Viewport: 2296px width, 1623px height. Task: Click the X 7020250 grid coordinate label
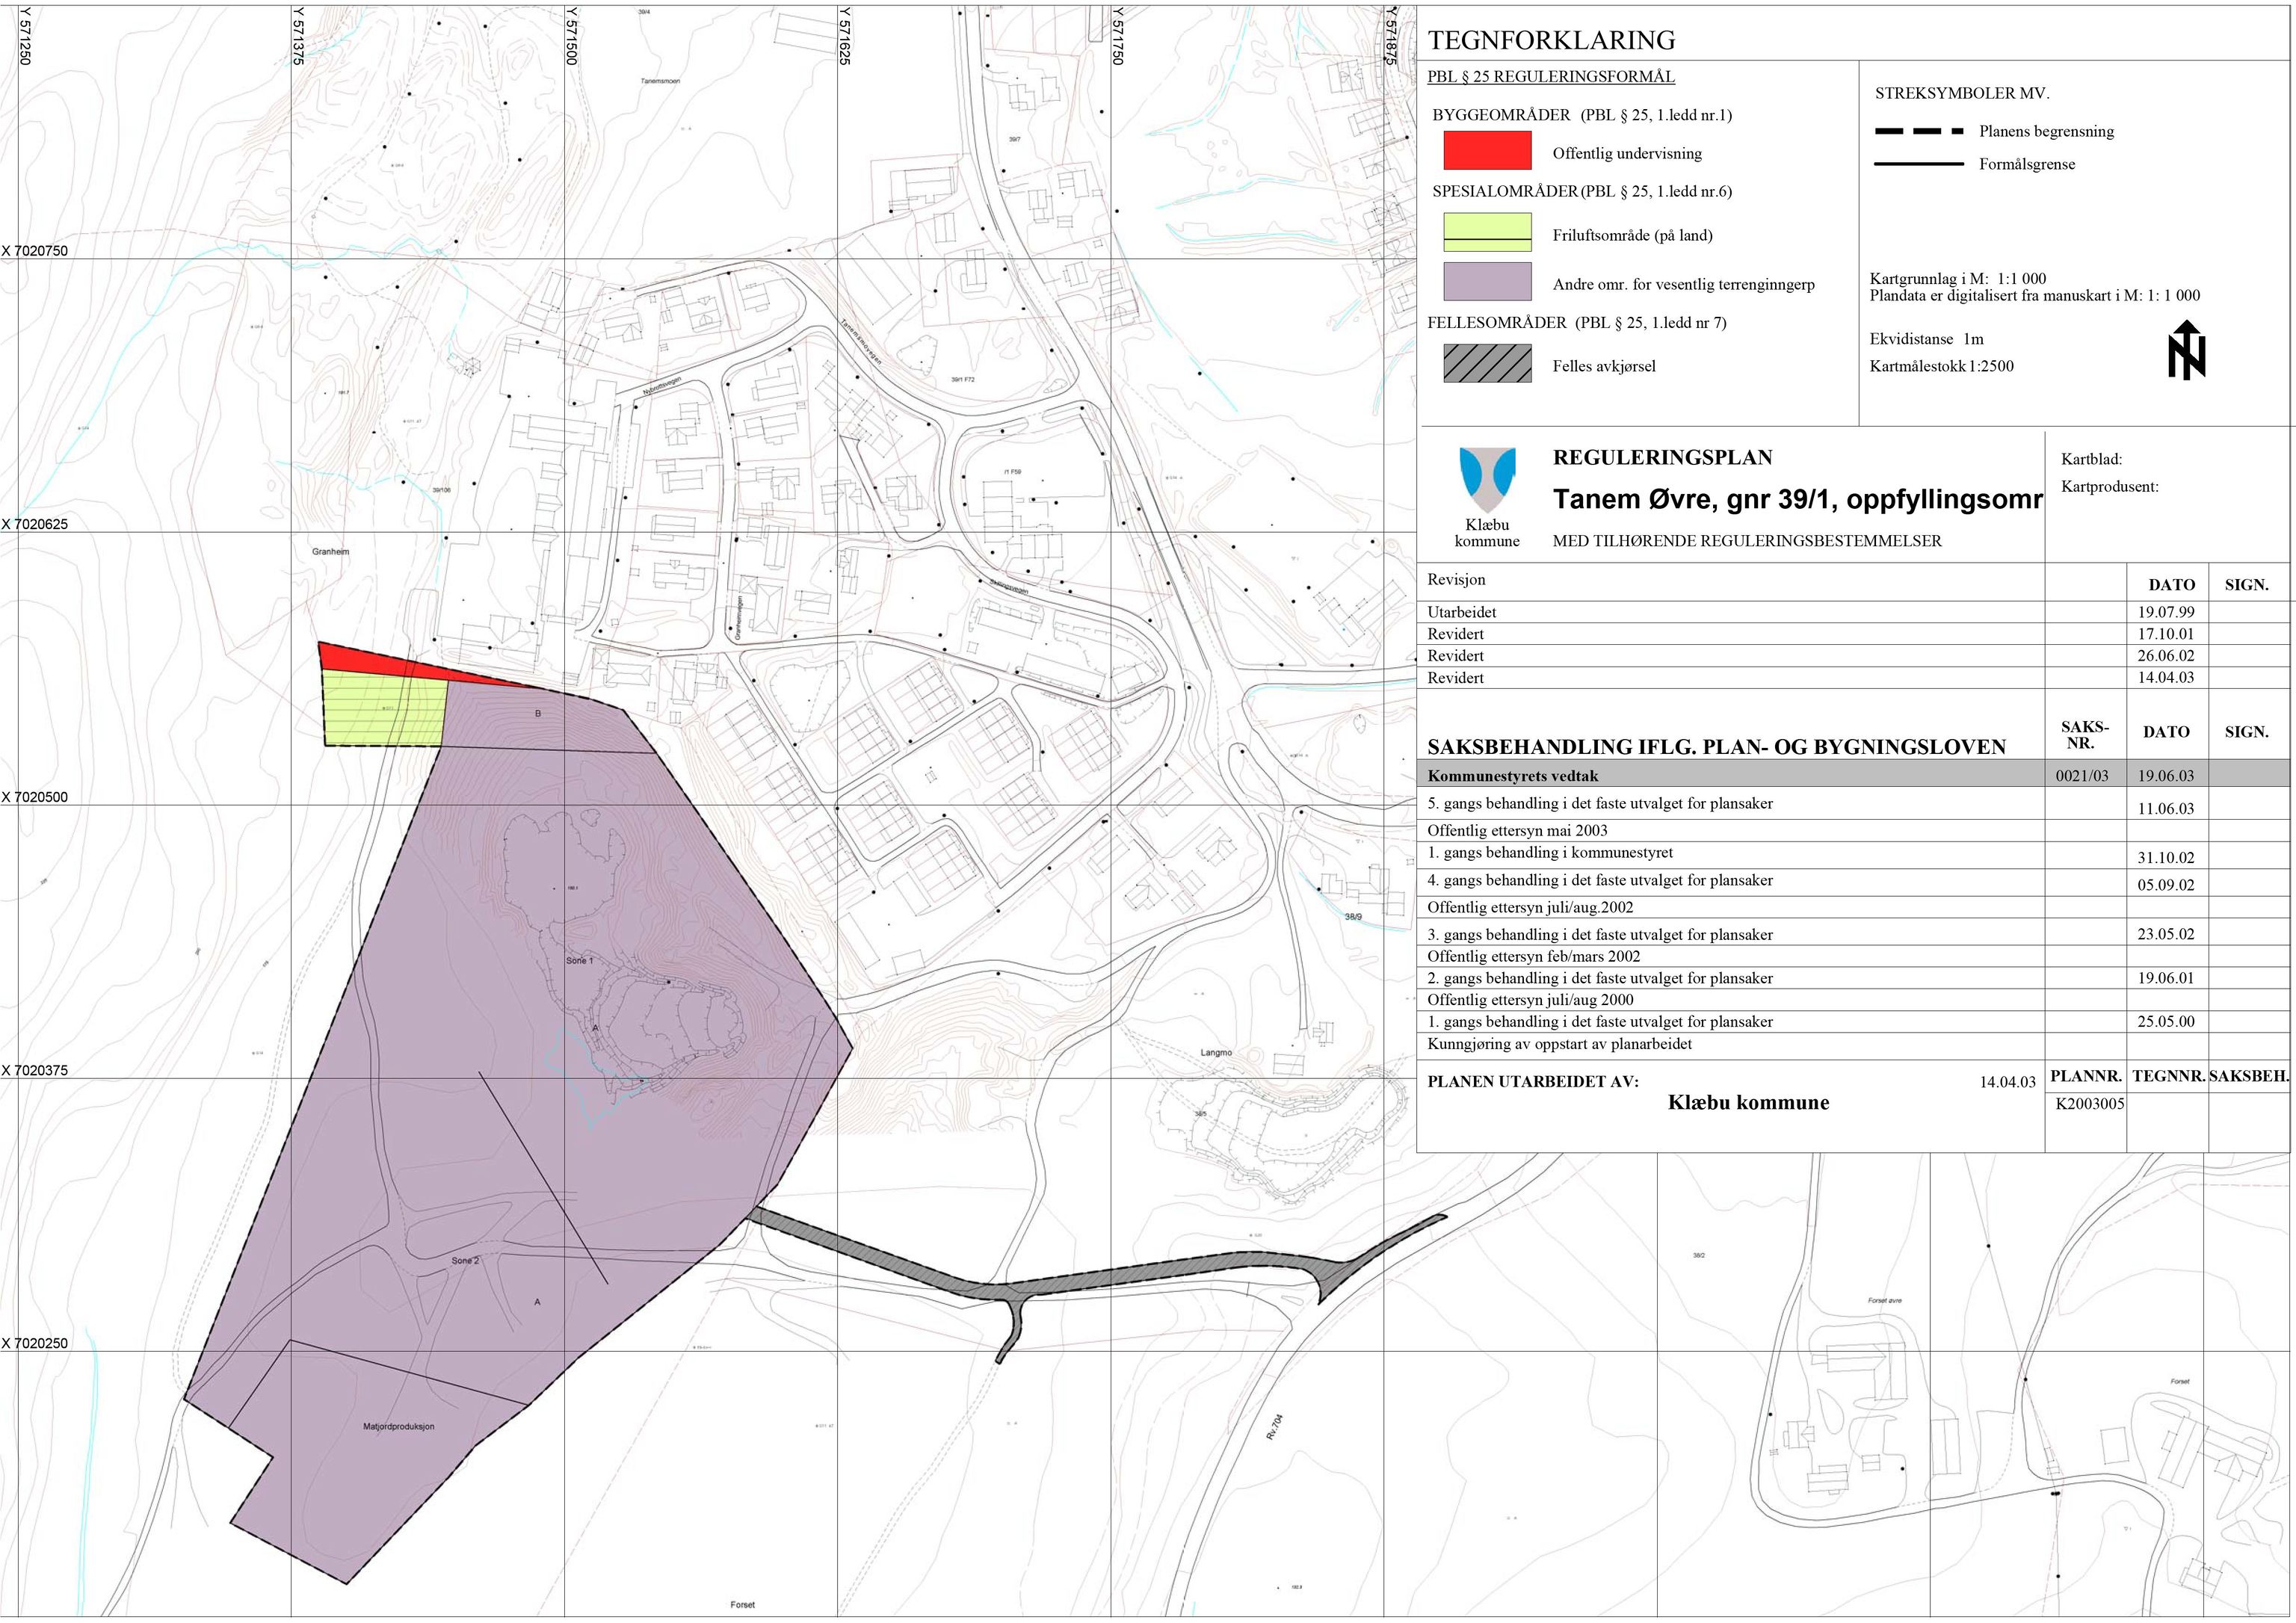click(35, 1344)
